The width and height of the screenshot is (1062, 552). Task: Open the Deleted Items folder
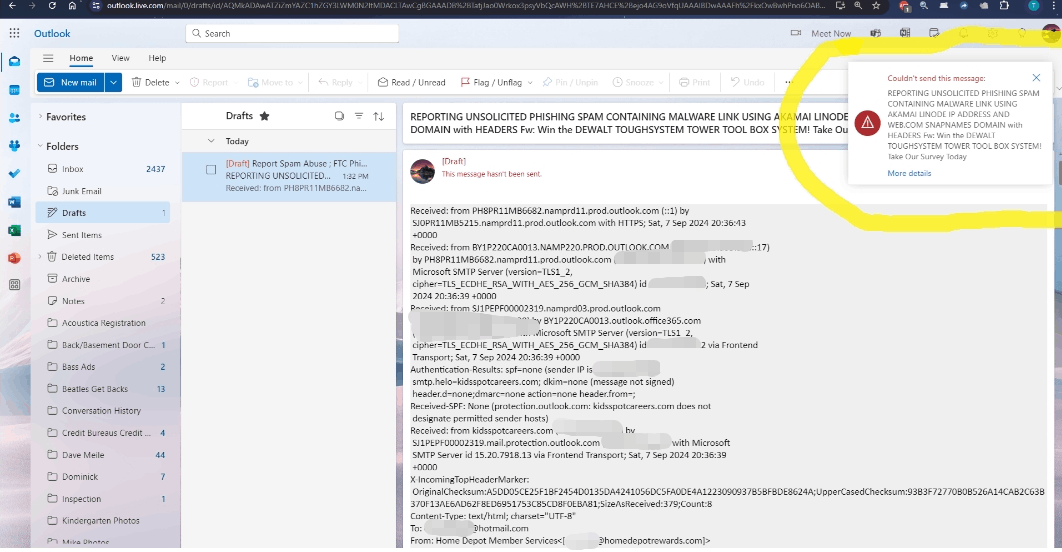click(102, 257)
